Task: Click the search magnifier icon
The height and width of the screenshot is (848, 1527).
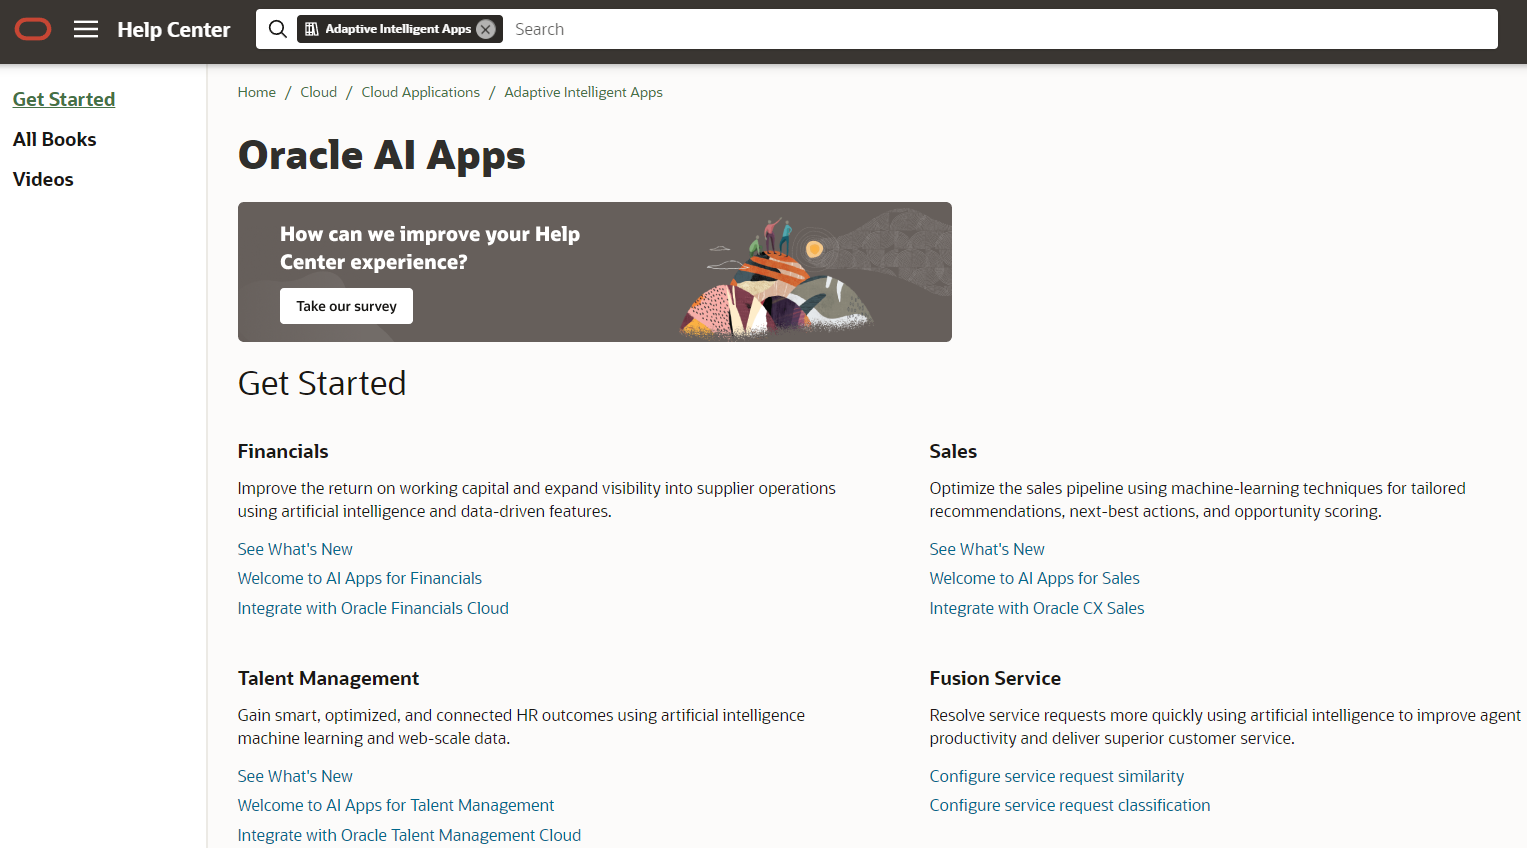Action: pyautogui.click(x=277, y=29)
